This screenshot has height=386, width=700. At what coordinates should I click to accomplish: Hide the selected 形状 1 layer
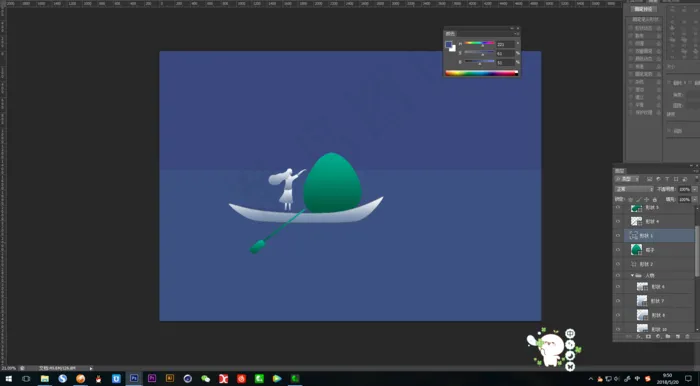tap(618, 235)
